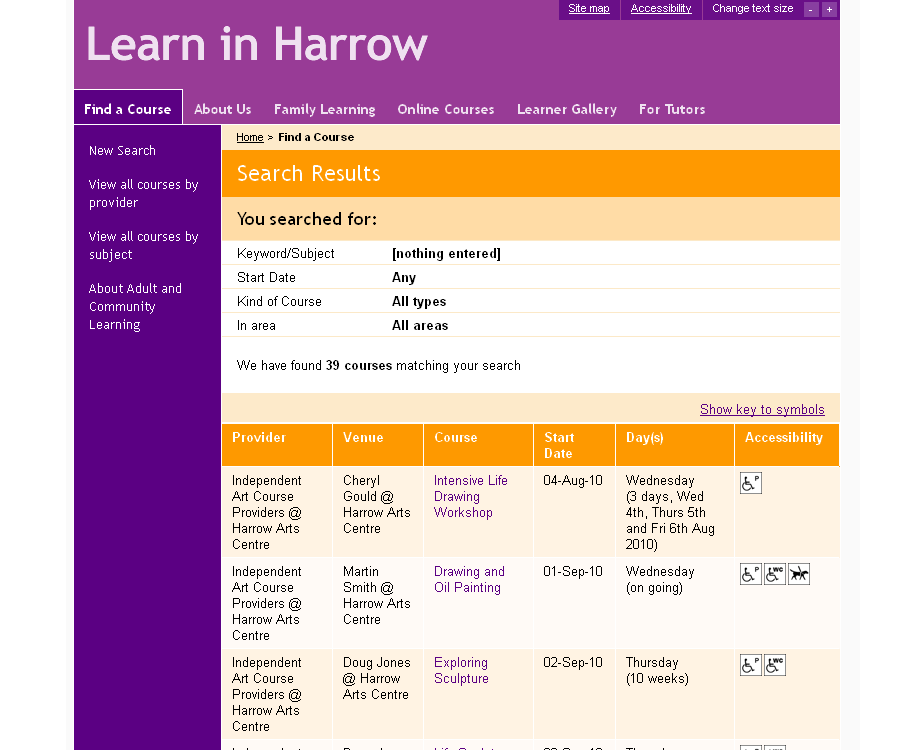Open the Learner Gallery tab
The height and width of the screenshot is (750, 920).
tap(567, 109)
